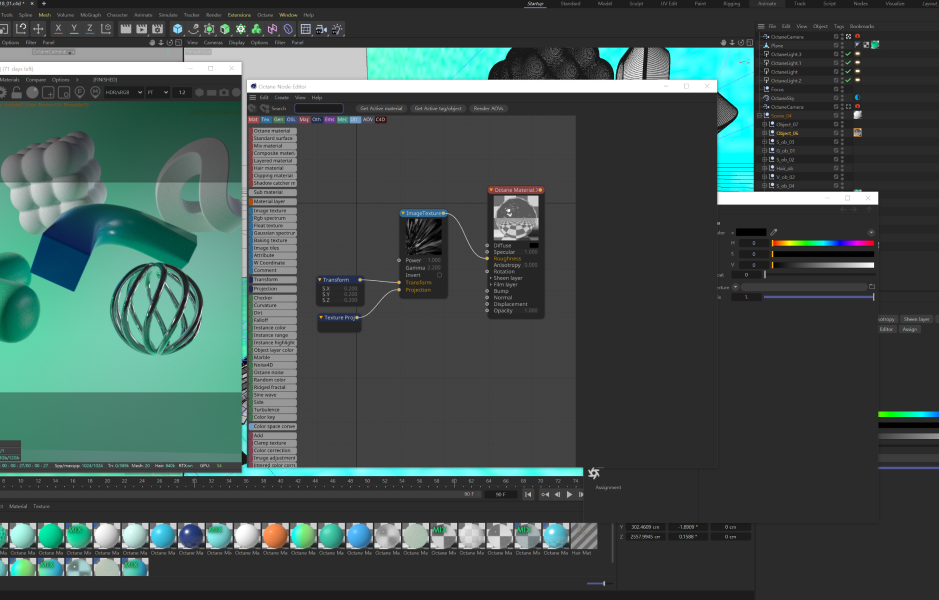Click Get Active material button
The image size is (939, 600).
point(381,108)
